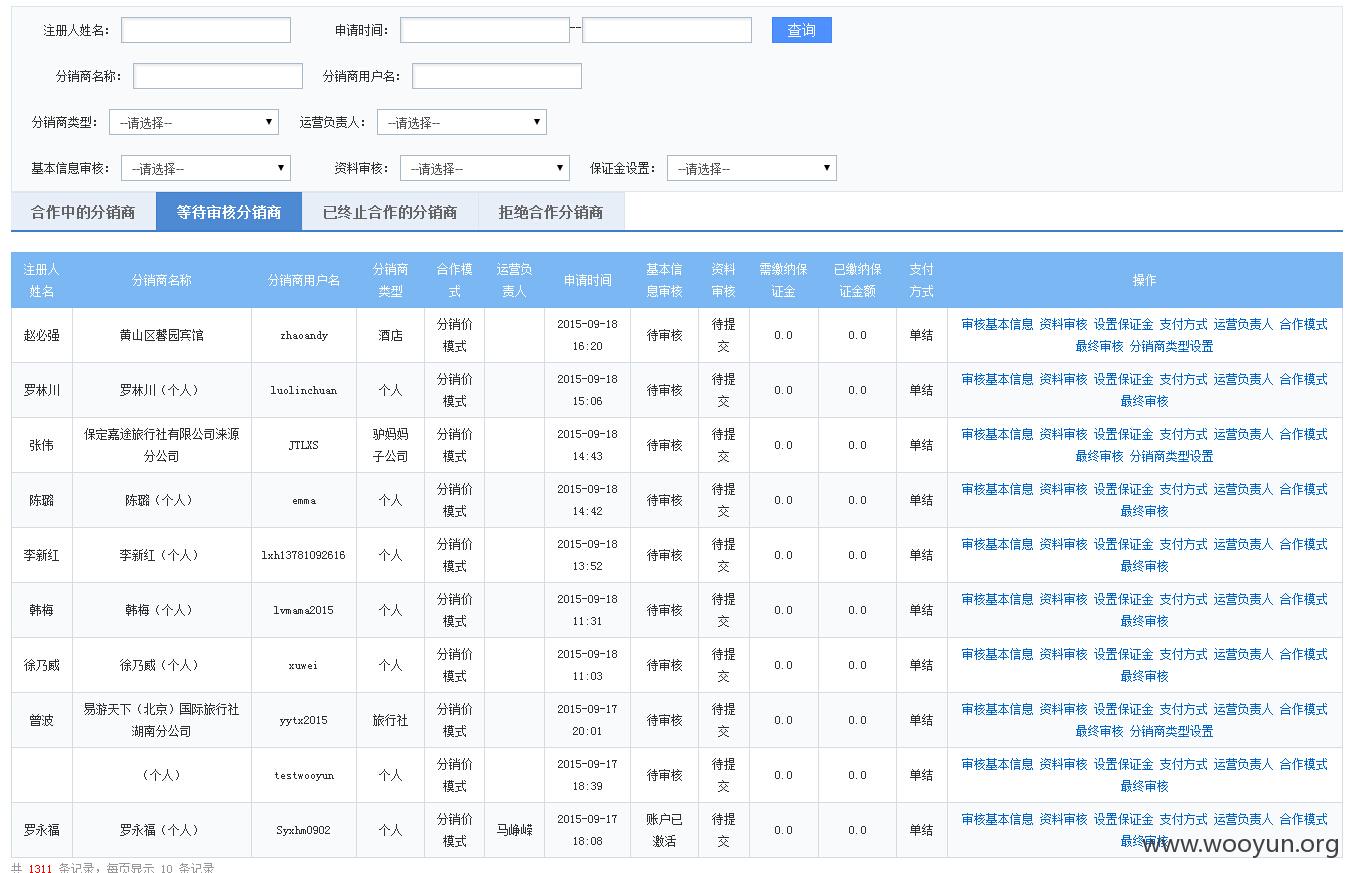Click username cell testwooyun

tap(304, 775)
